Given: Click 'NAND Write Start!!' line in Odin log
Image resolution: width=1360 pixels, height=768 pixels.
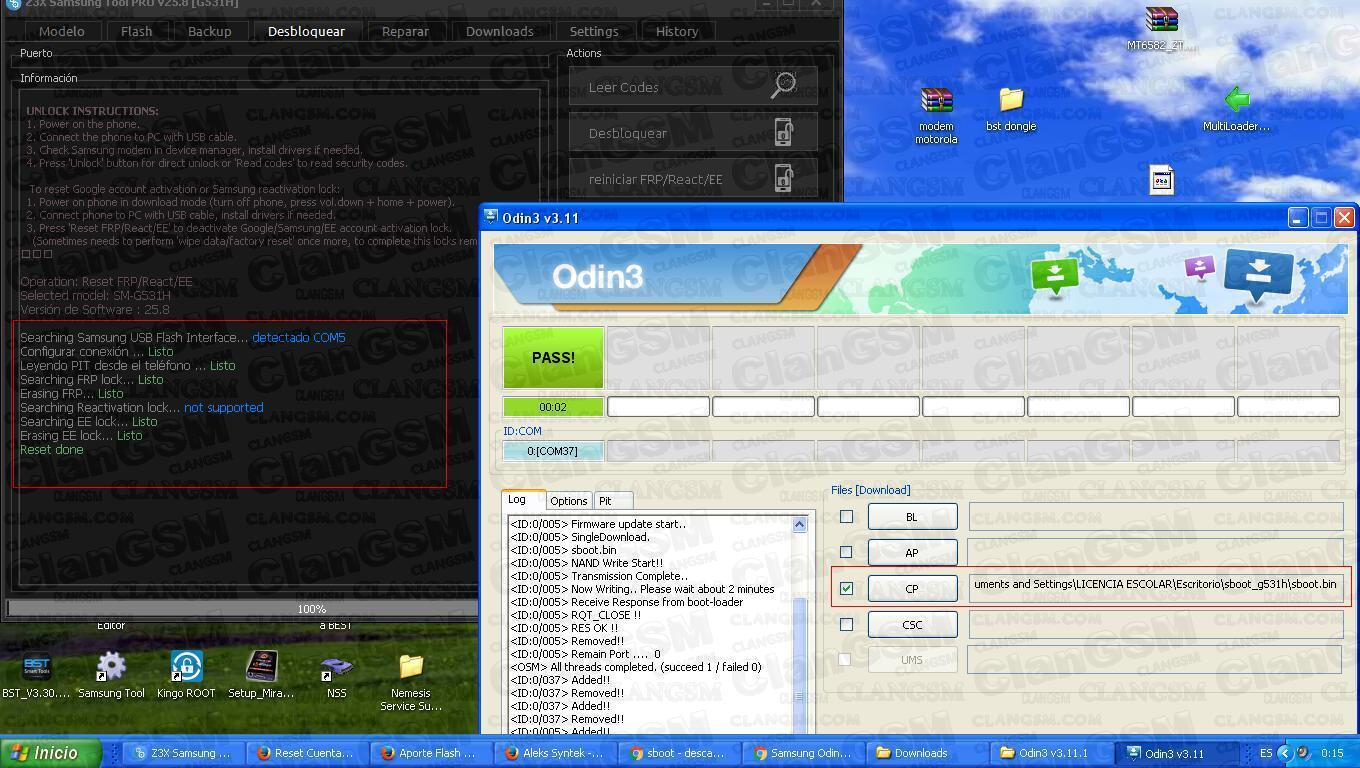Looking at the screenshot, I should click(x=617, y=563).
